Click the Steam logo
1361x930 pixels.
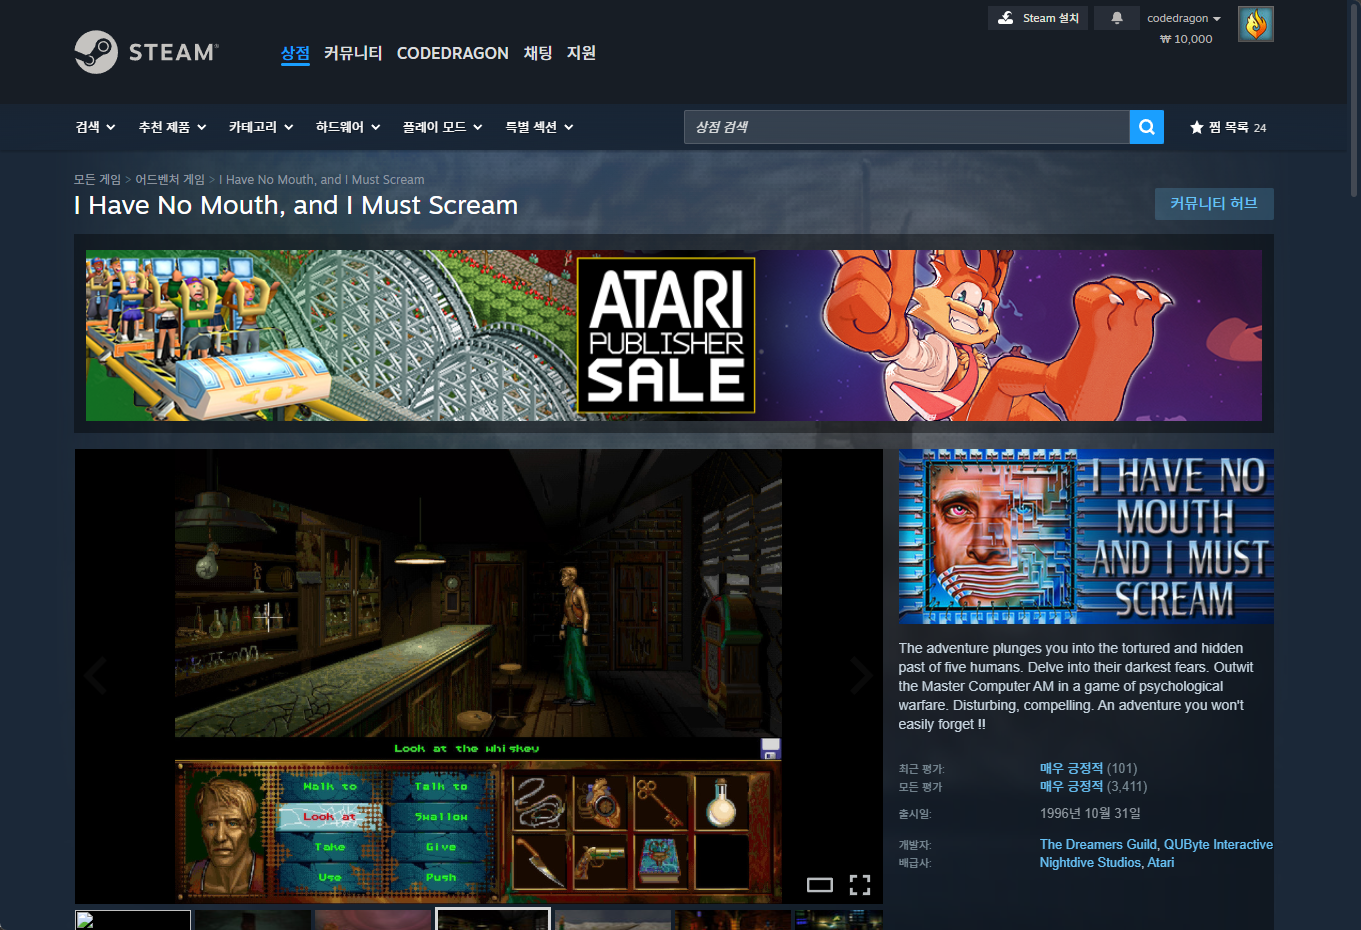[x=146, y=52]
